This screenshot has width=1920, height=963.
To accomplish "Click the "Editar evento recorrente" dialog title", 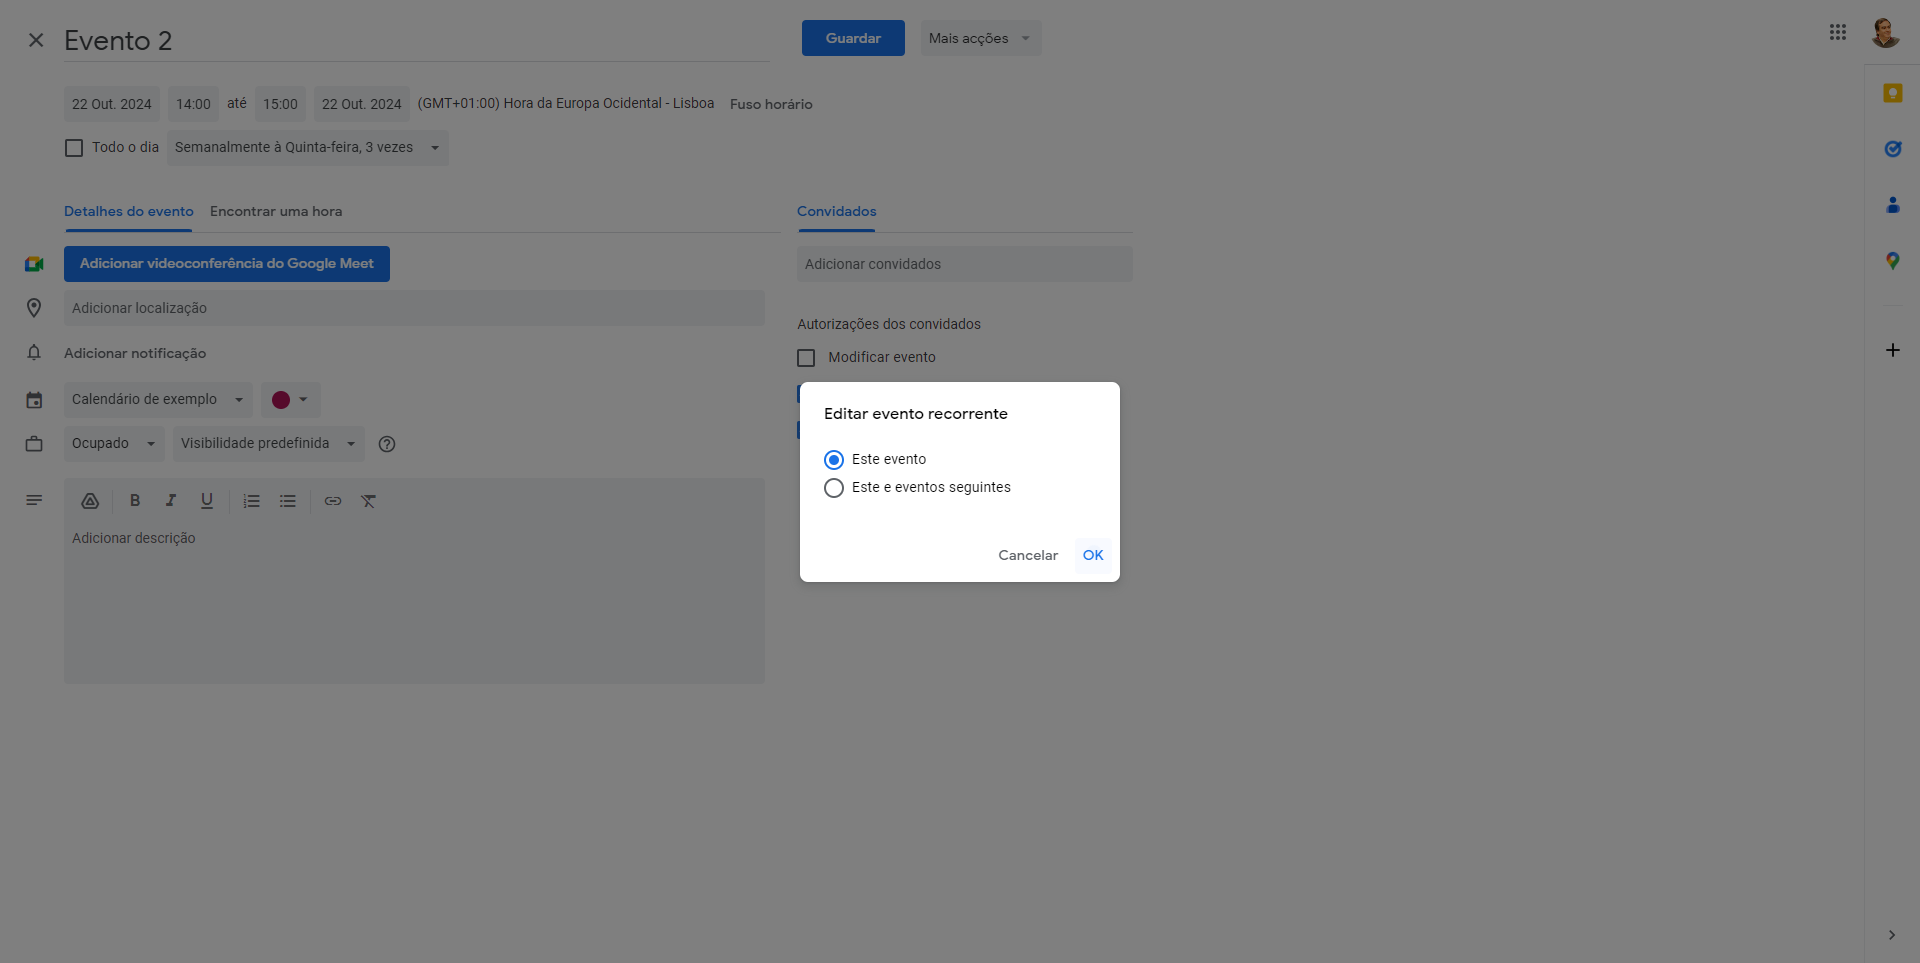I will tap(916, 414).
